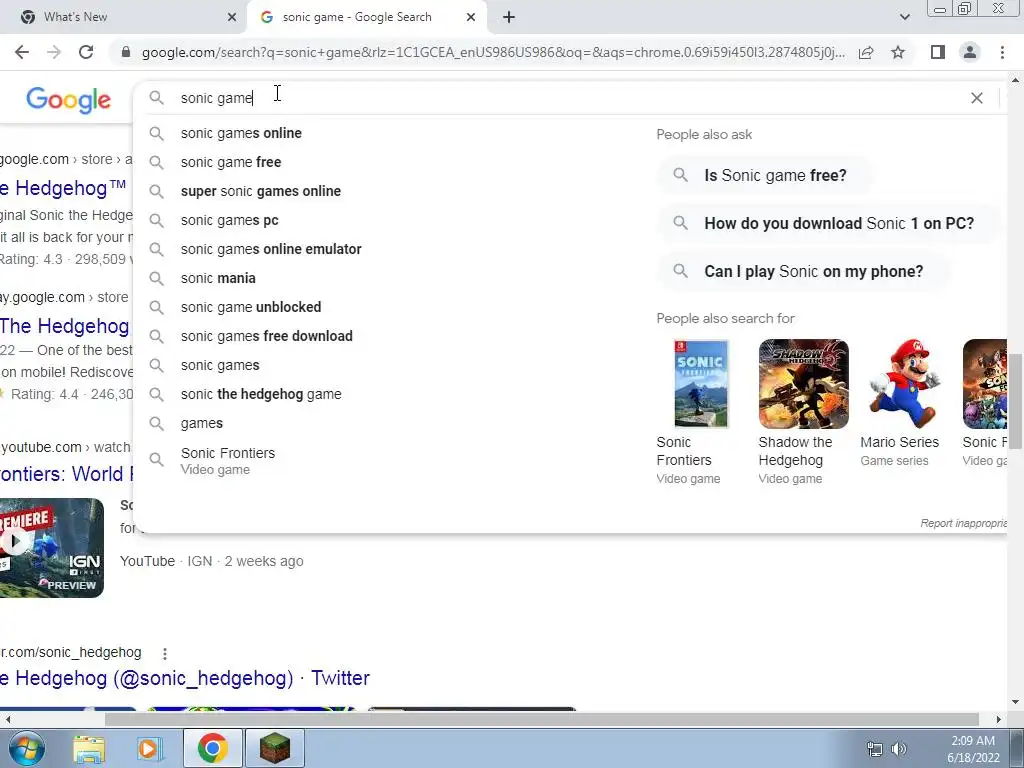
Task: Click the magnifier icon in the search box
Action: pos(156,98)
